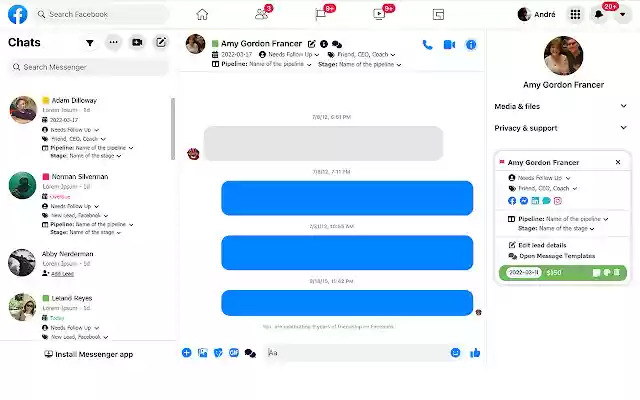
Task: Open the notifications bell icon
Action: tap(599, 15)
